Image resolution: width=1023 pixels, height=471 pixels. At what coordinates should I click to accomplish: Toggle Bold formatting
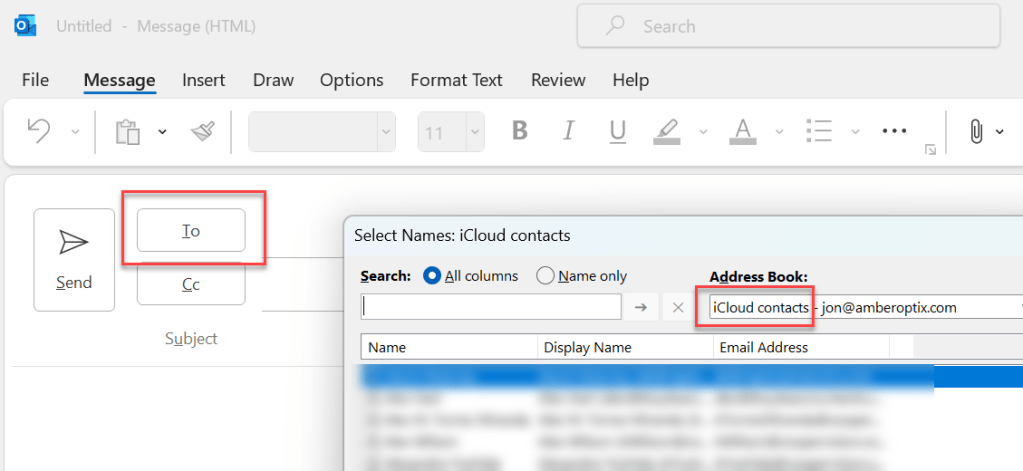point(519,131)
